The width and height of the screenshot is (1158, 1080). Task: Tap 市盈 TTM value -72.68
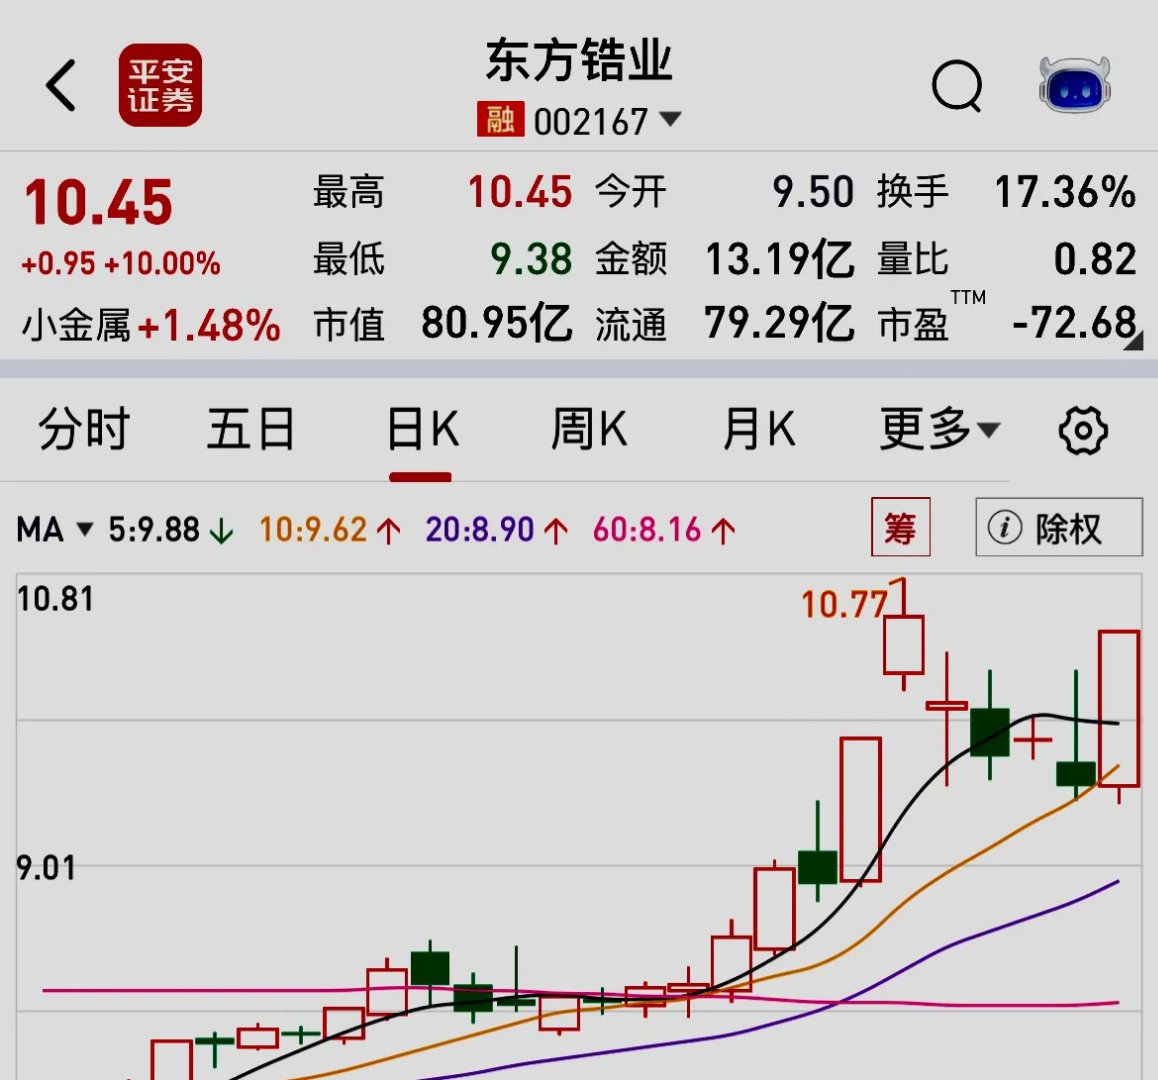pos(1075,324)
